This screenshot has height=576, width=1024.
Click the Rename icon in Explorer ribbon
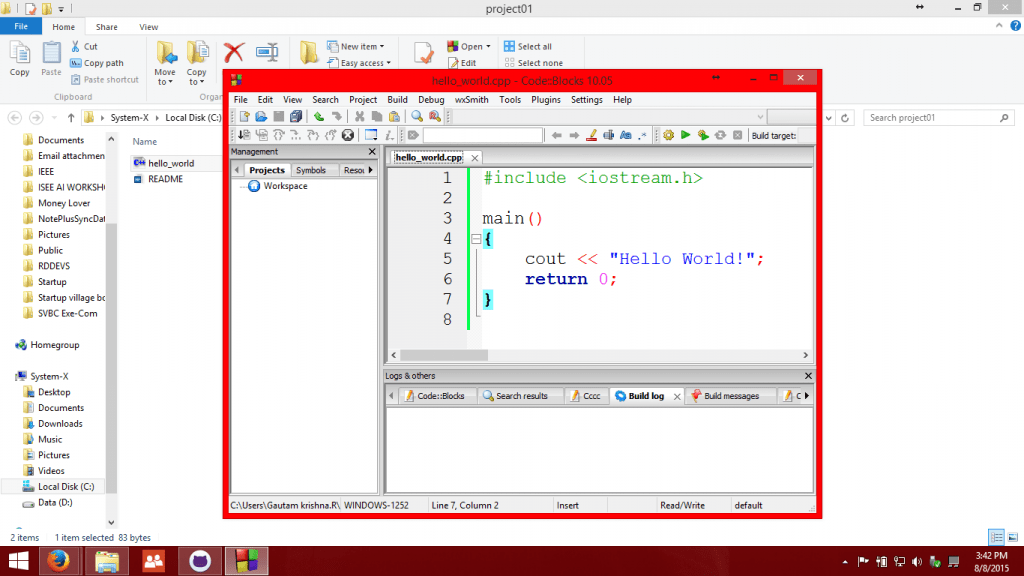267,52
